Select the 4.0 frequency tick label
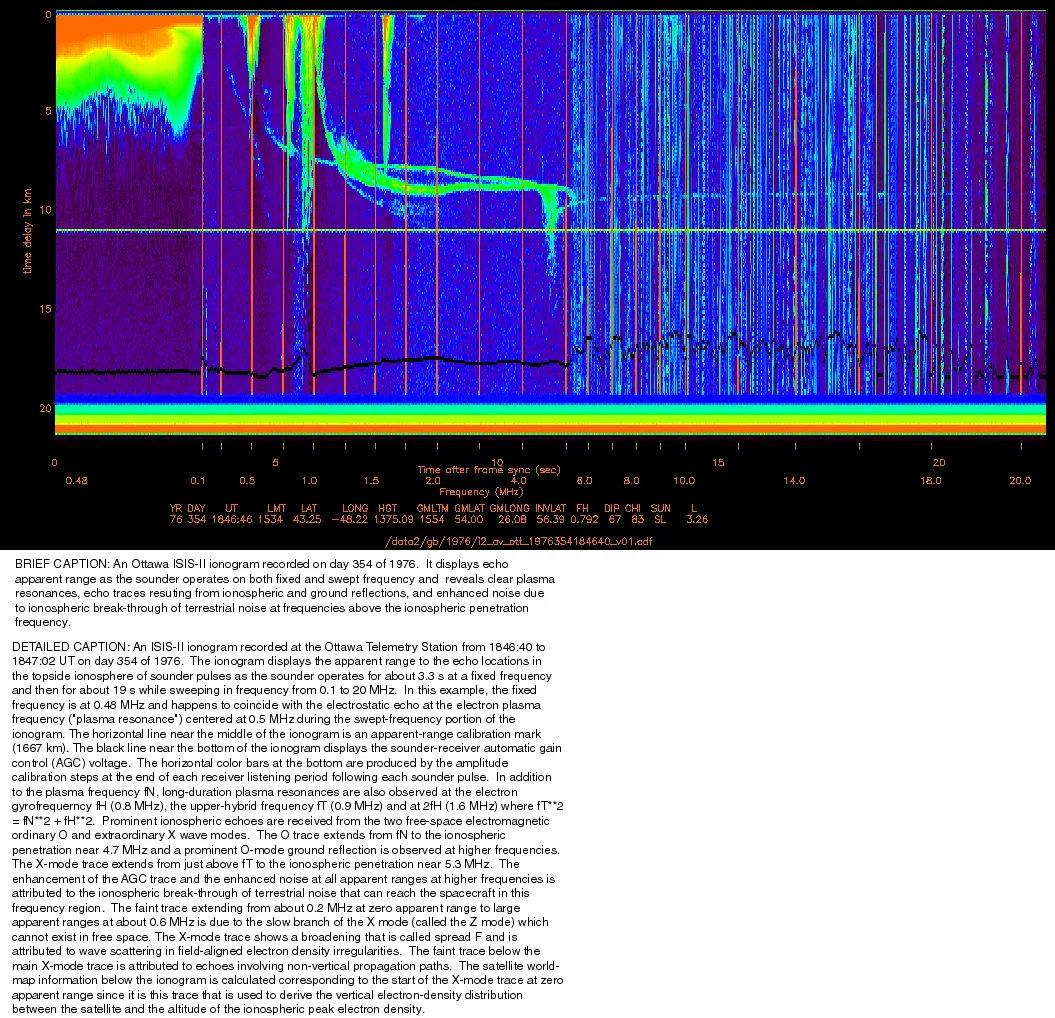 tap(518, 480)
